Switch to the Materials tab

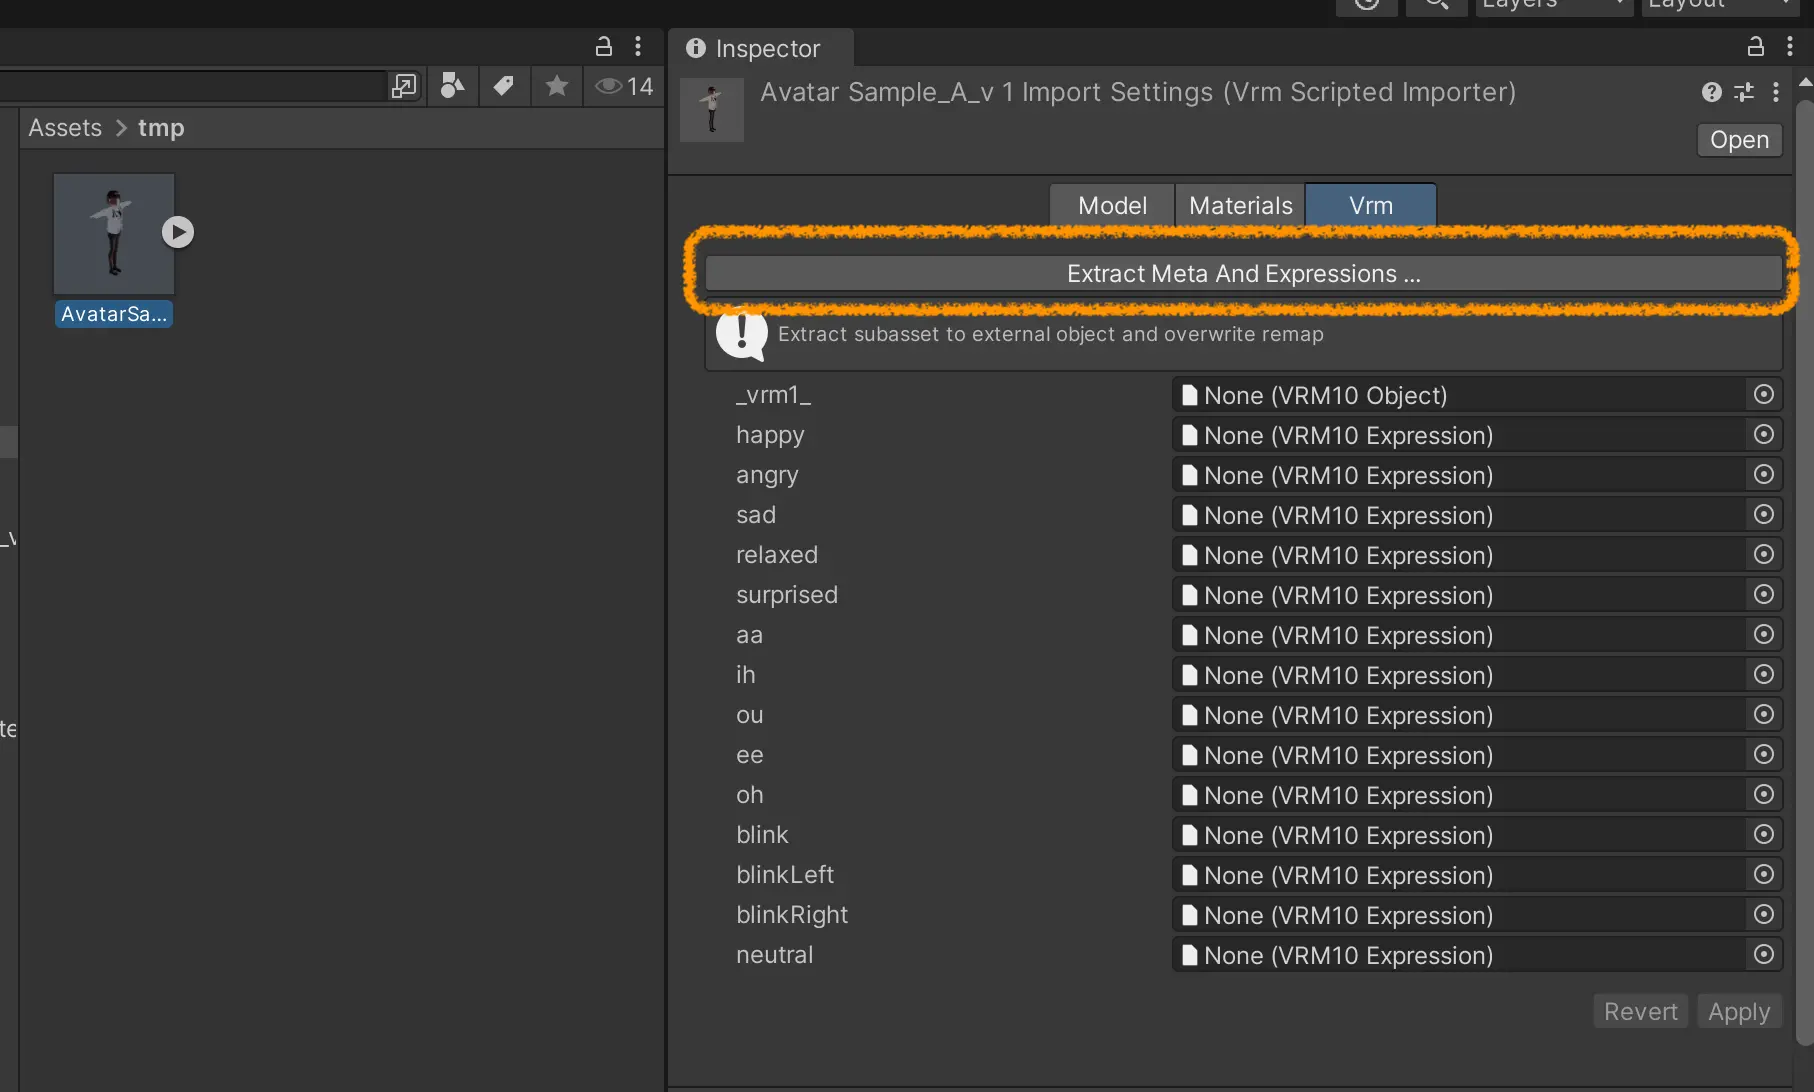1240,205
